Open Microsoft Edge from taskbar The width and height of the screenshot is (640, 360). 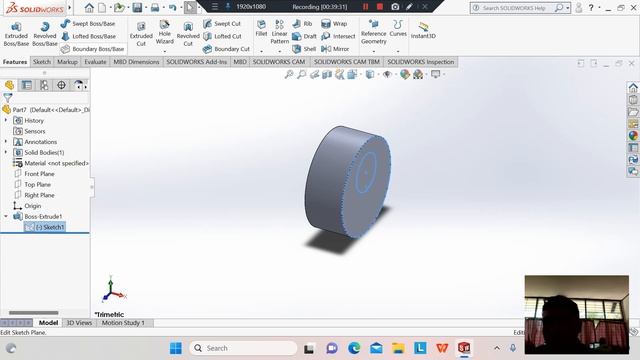tap(354, 348)
